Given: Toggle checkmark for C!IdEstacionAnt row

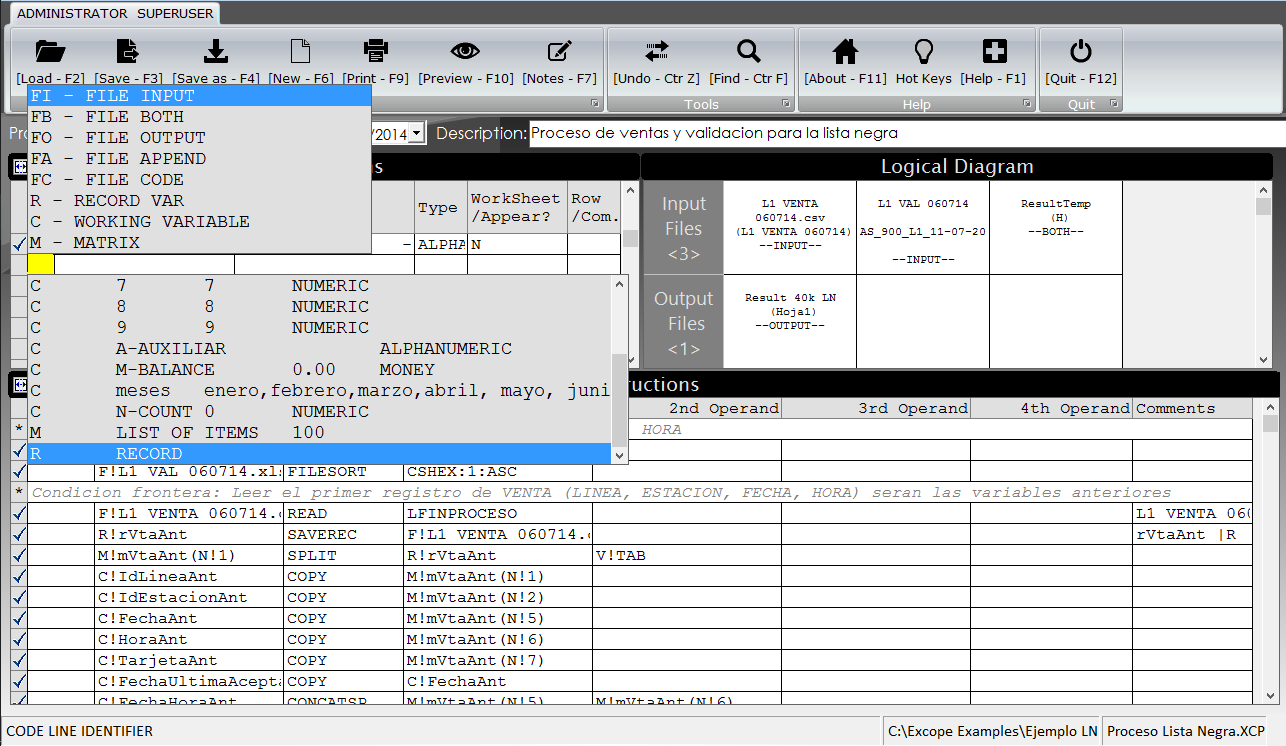Looking at the screenshot, I should (19, 597).
